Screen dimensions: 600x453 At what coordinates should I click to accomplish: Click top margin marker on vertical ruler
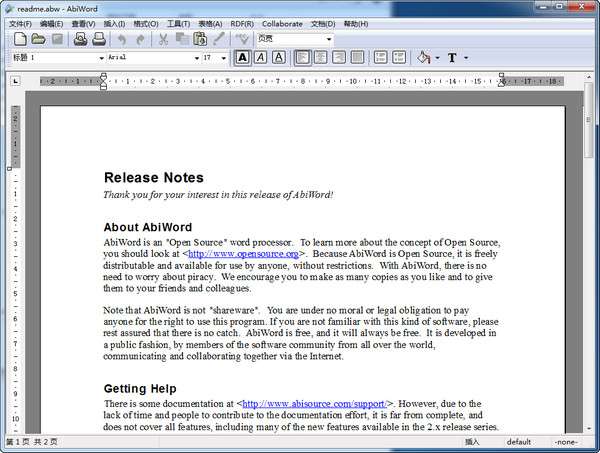click(10, 168)
